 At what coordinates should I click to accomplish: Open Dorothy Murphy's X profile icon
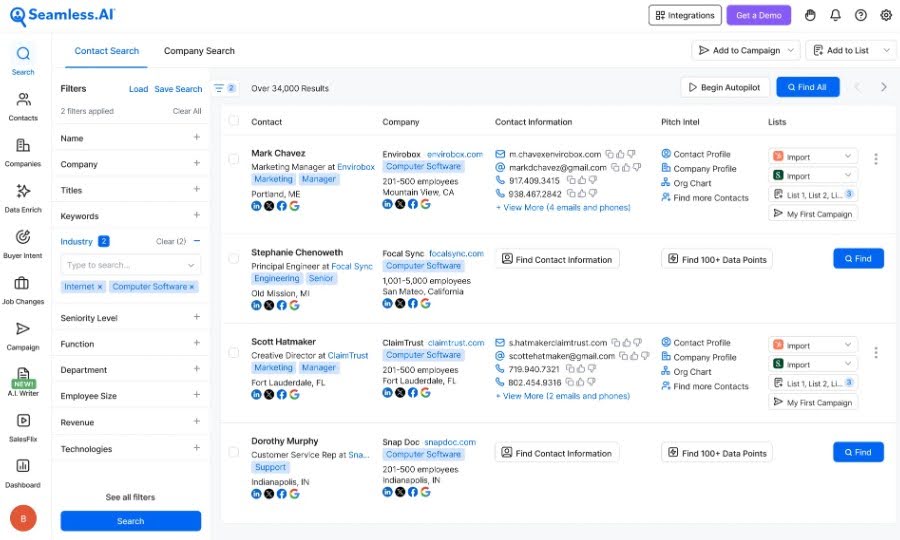[269, 494]
